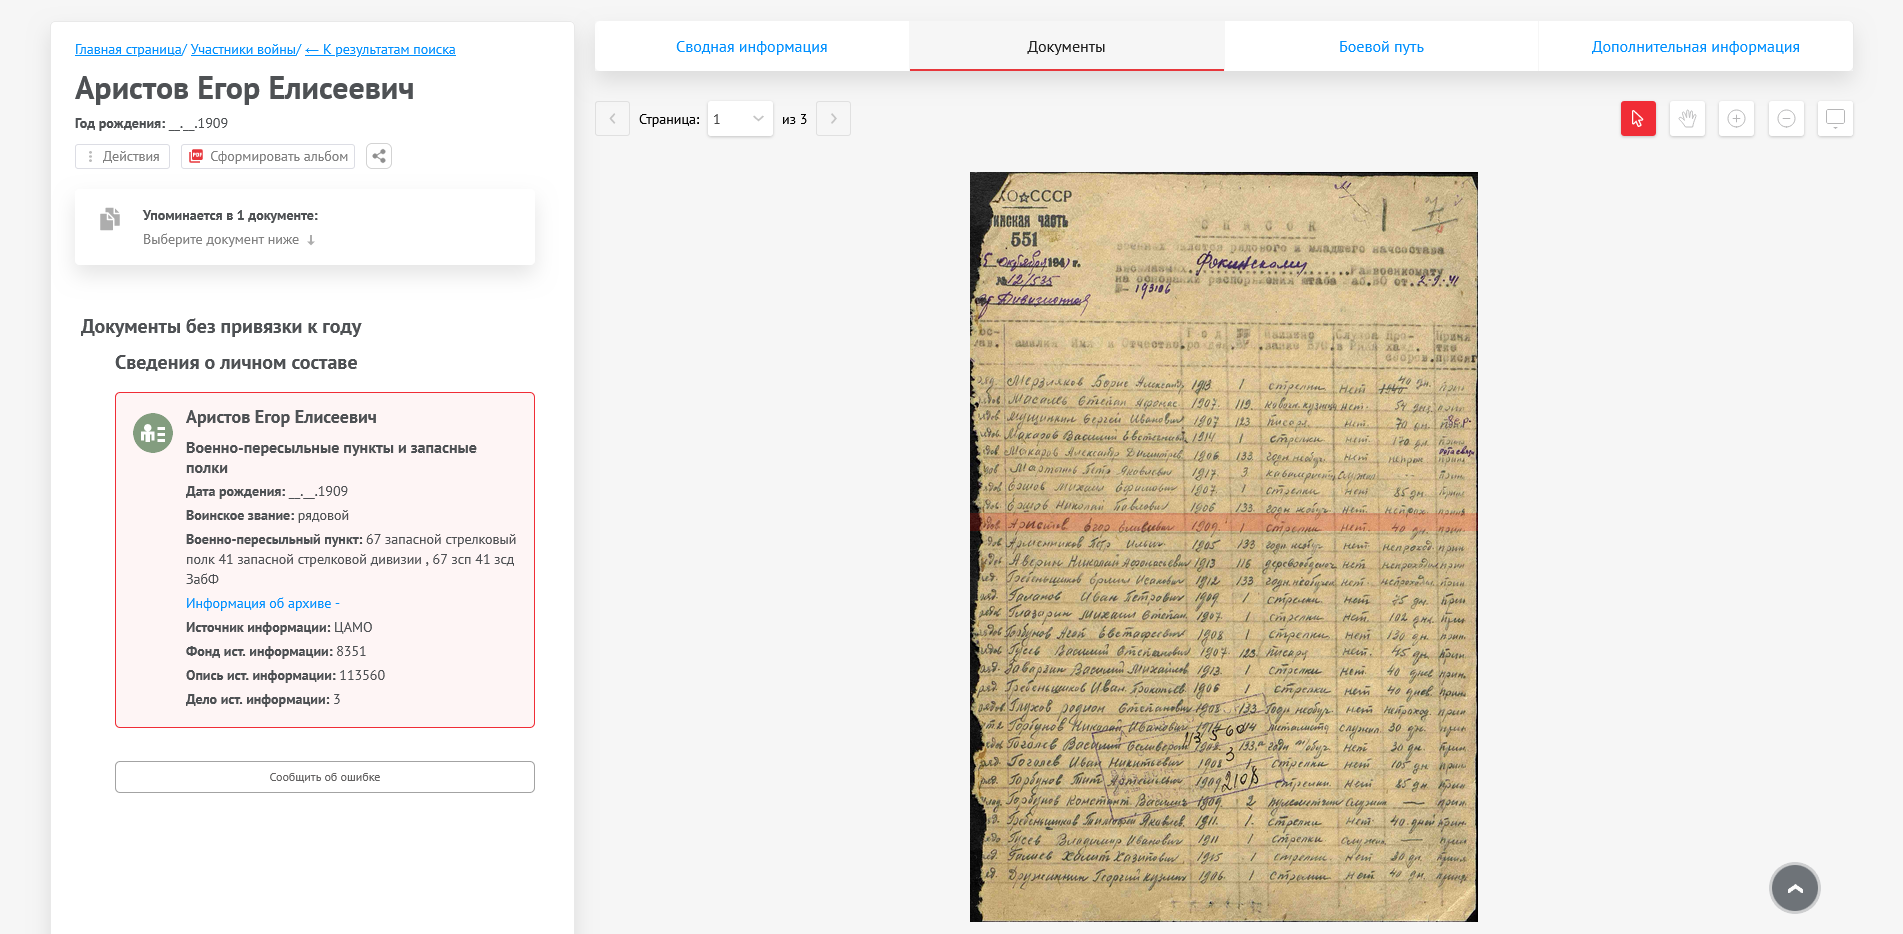
Task: Open the page number dropdown
Action: pos(739,119)
